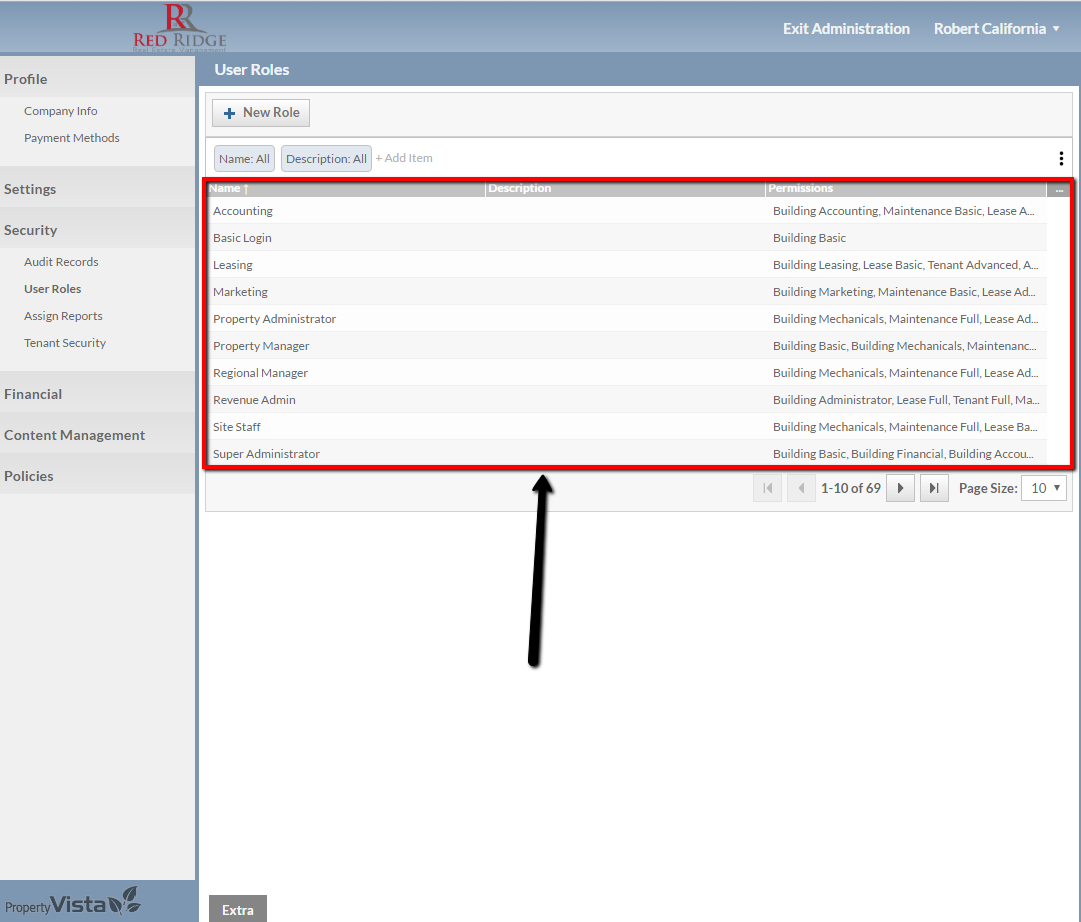This screenshot has width=1081, height=922.
Task: Open the Robert California user dropdown
Action: (996, 29)
